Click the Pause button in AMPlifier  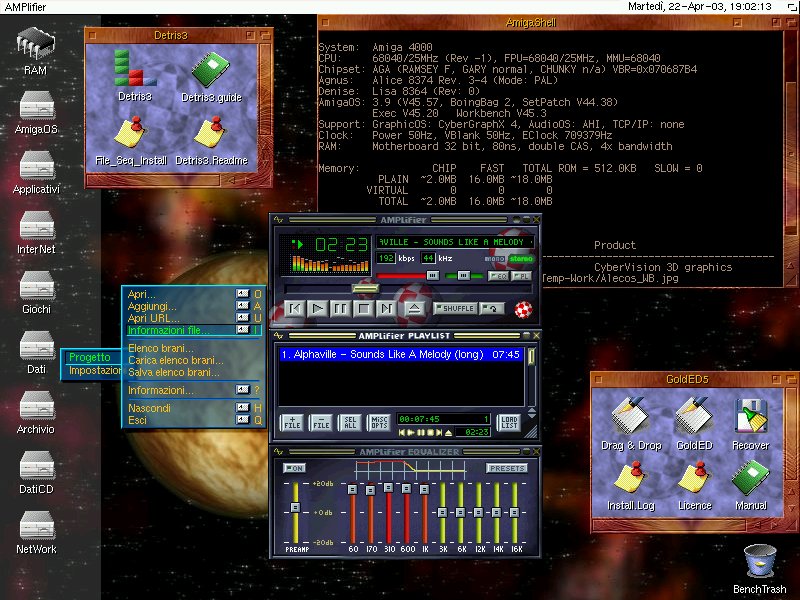click(x=341, y=309)
